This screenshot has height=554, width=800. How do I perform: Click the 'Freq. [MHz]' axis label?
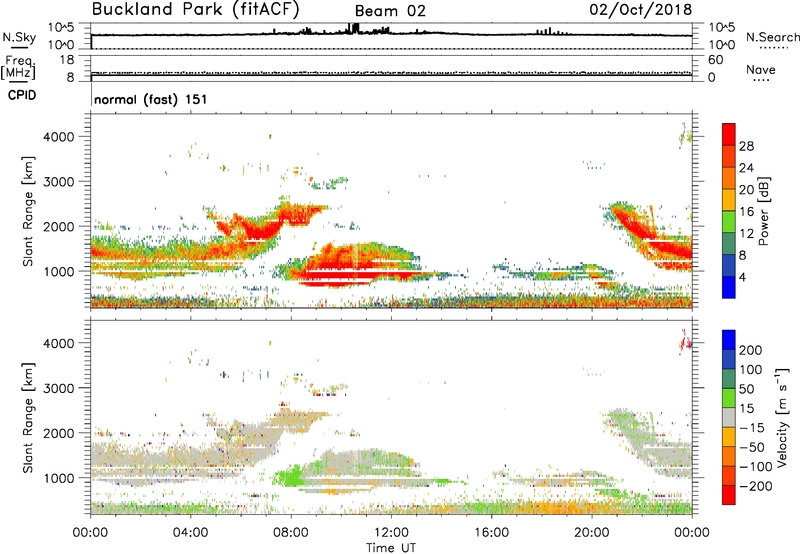tap(19, 67)
